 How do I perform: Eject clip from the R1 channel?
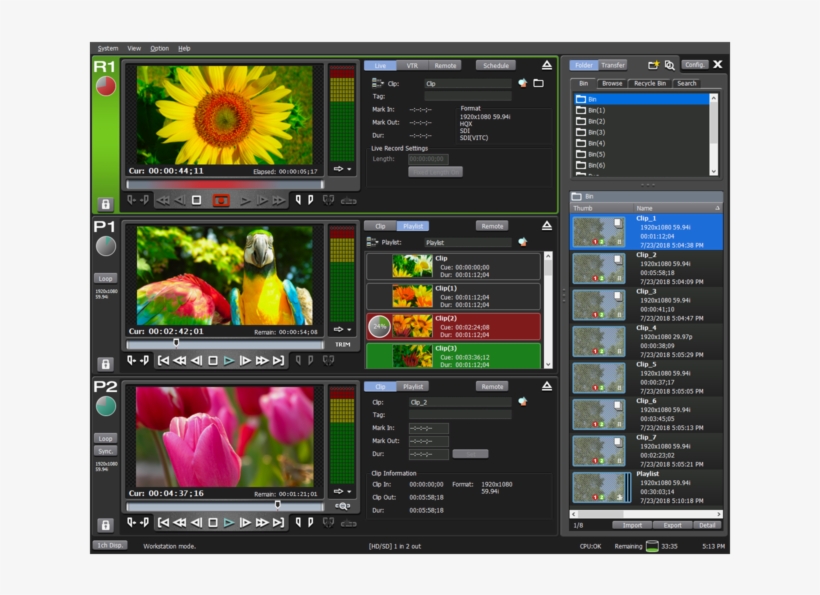[546, 65]
